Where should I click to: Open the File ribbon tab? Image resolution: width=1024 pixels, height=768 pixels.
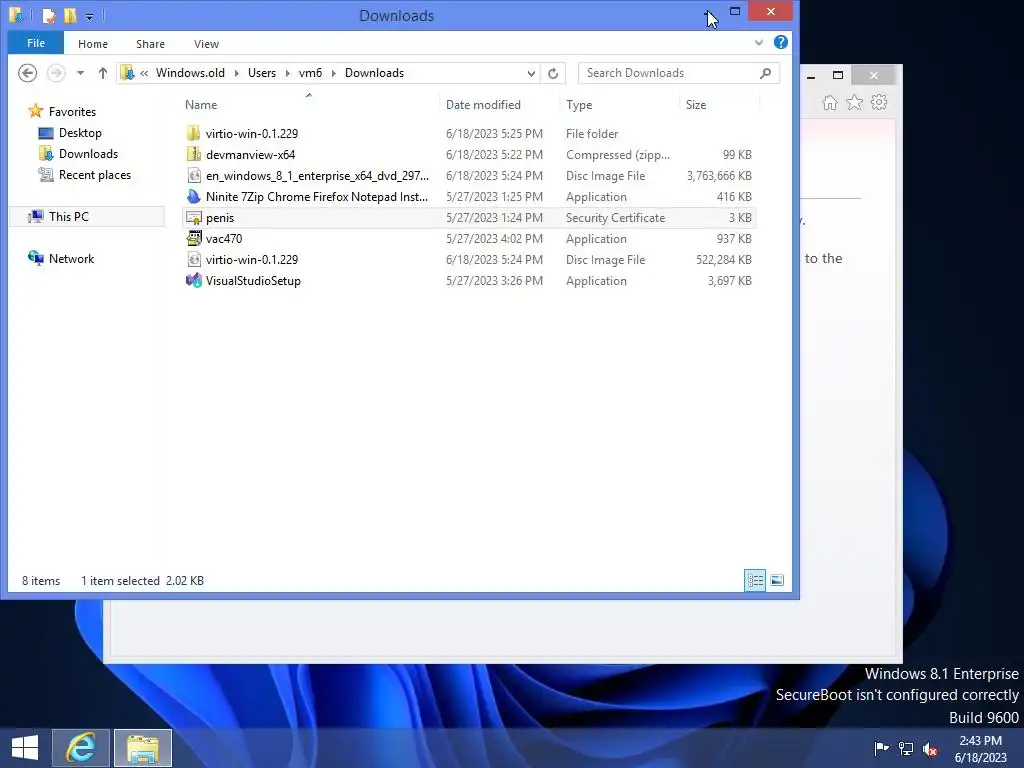pyautogui.click(x=36, y=43)
